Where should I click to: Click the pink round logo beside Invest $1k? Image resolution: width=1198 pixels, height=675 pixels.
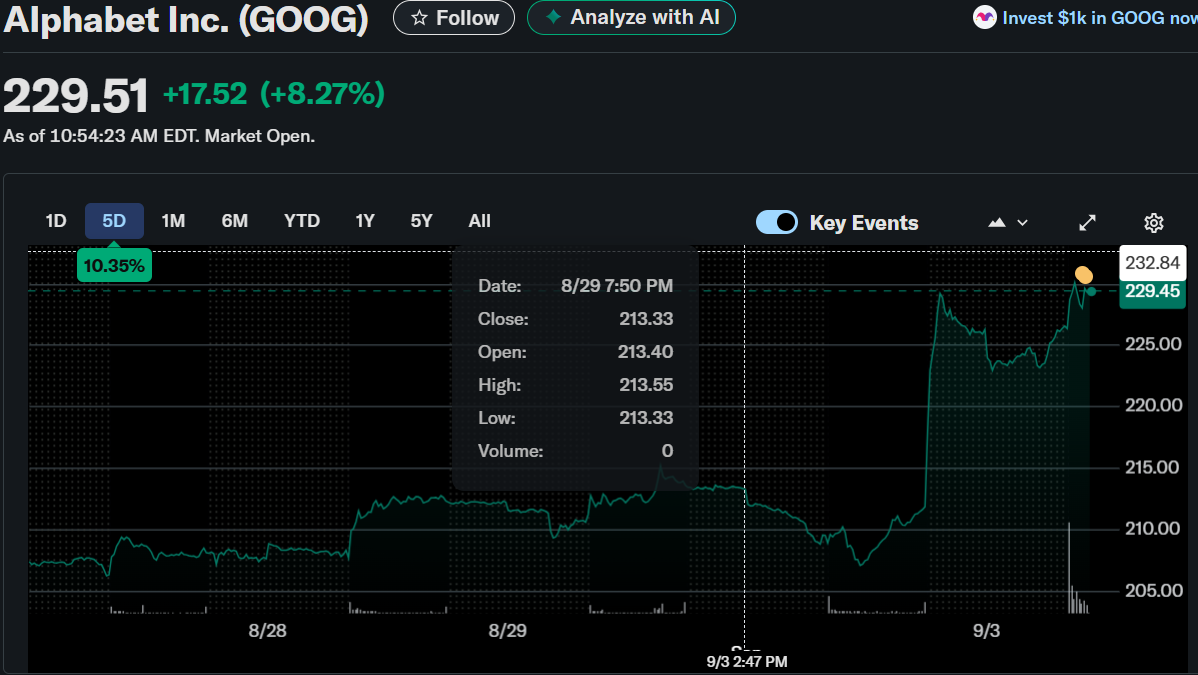pyautogui.click(x=984, y=17)
